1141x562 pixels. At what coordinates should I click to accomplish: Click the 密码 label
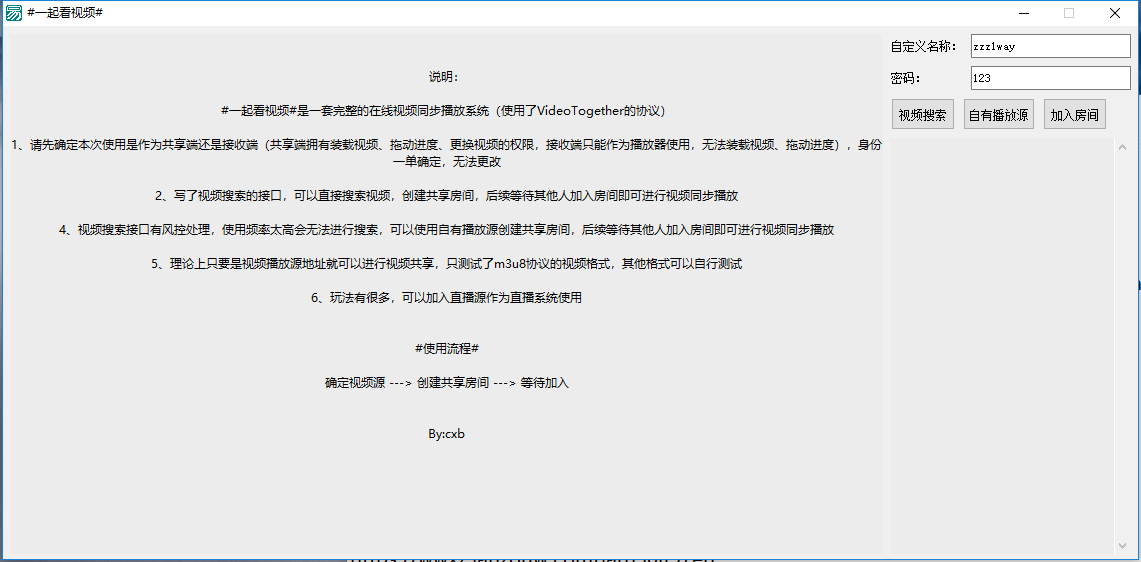point(905,78)
